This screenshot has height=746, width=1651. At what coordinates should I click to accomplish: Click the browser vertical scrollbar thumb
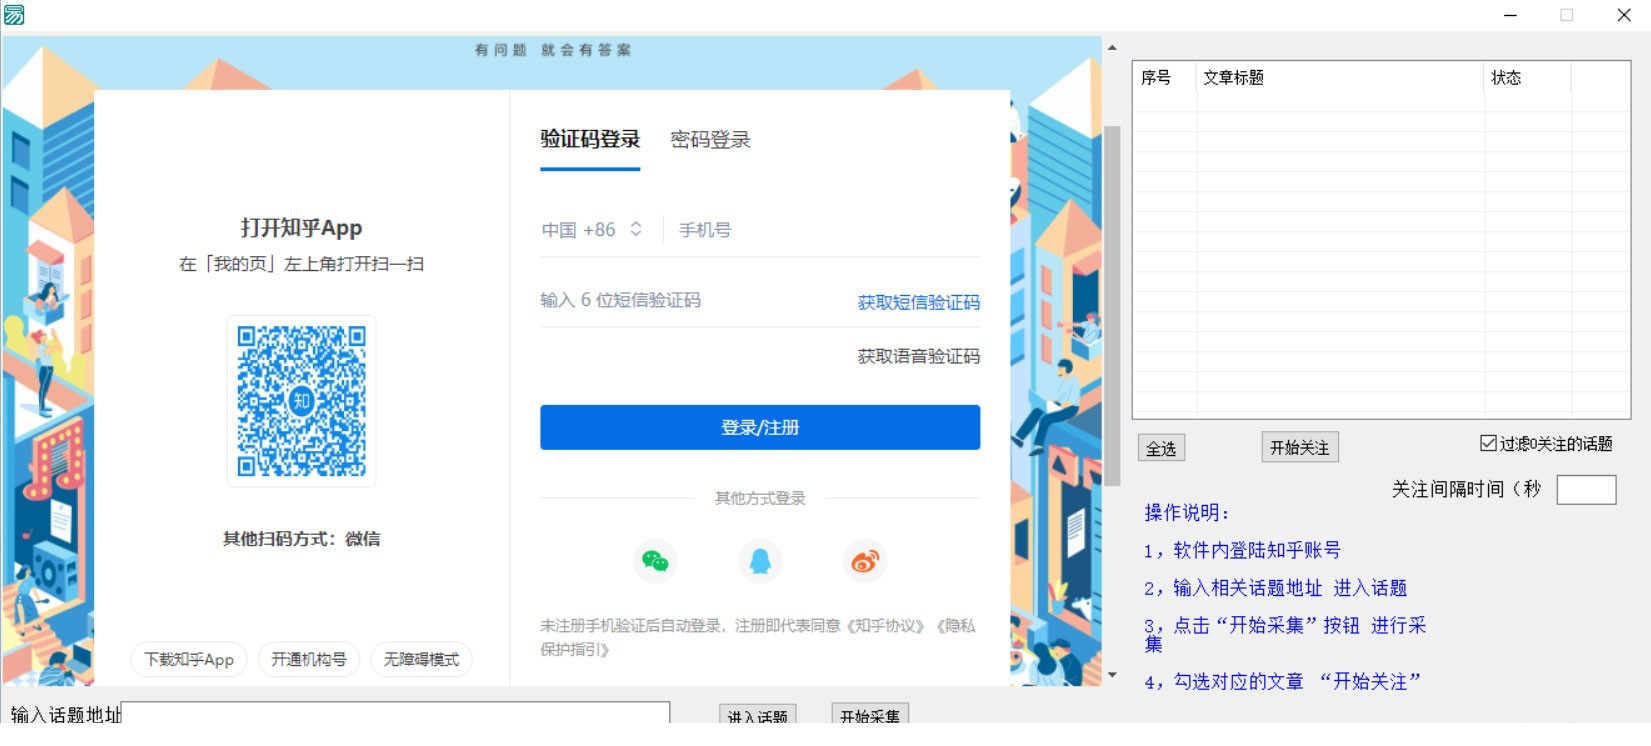click(1112, 305)
